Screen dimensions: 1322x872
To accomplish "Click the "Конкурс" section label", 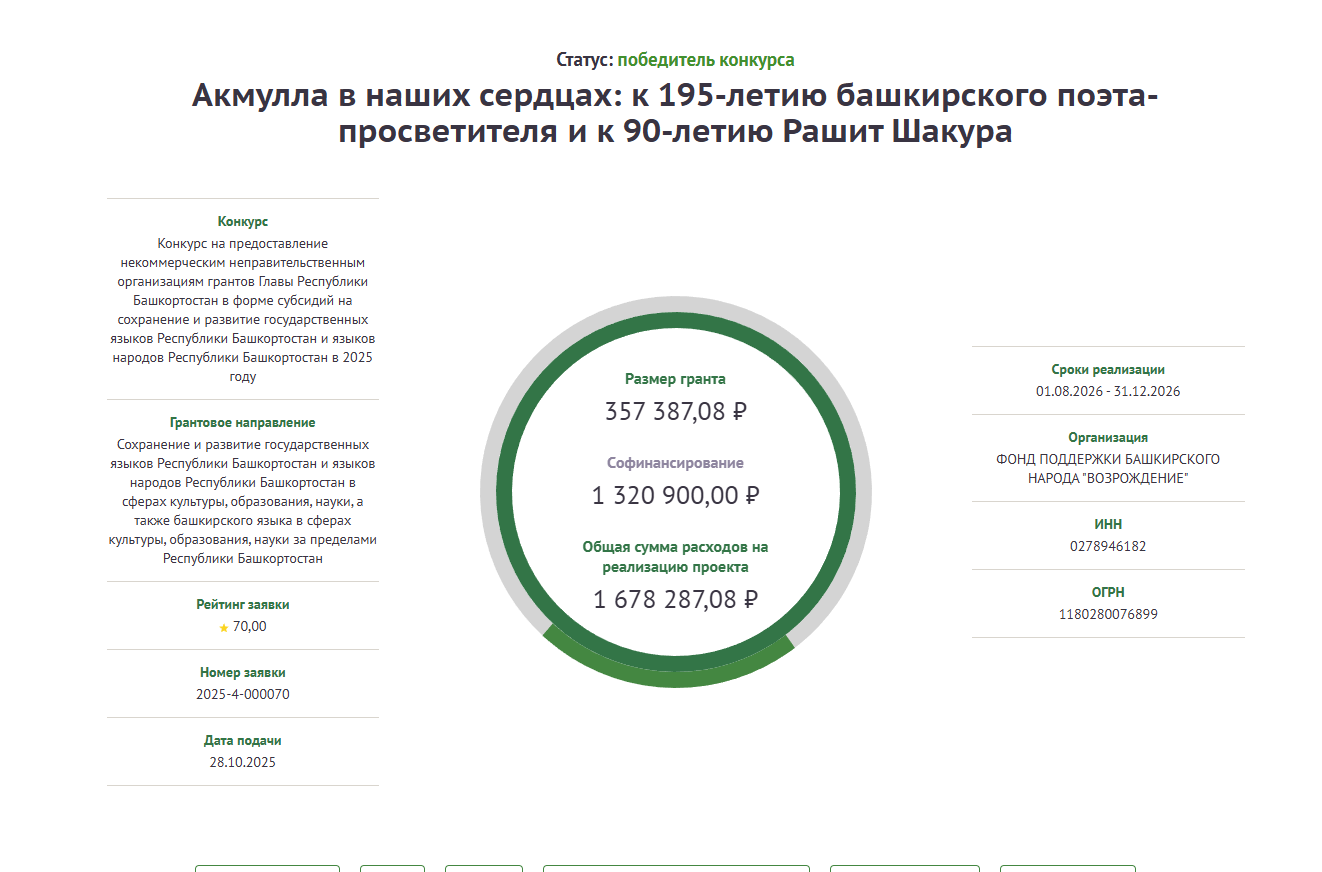I will pyautogui.click(x=243, y=222).
